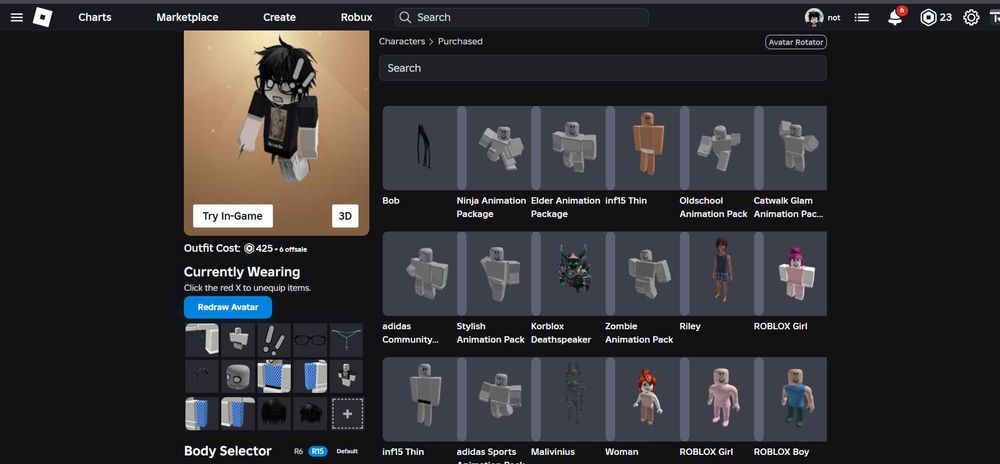Click the black glasses item in Currently Wearing
The height and width of the screenshot is (464, 1000).
tap(311, 340)
